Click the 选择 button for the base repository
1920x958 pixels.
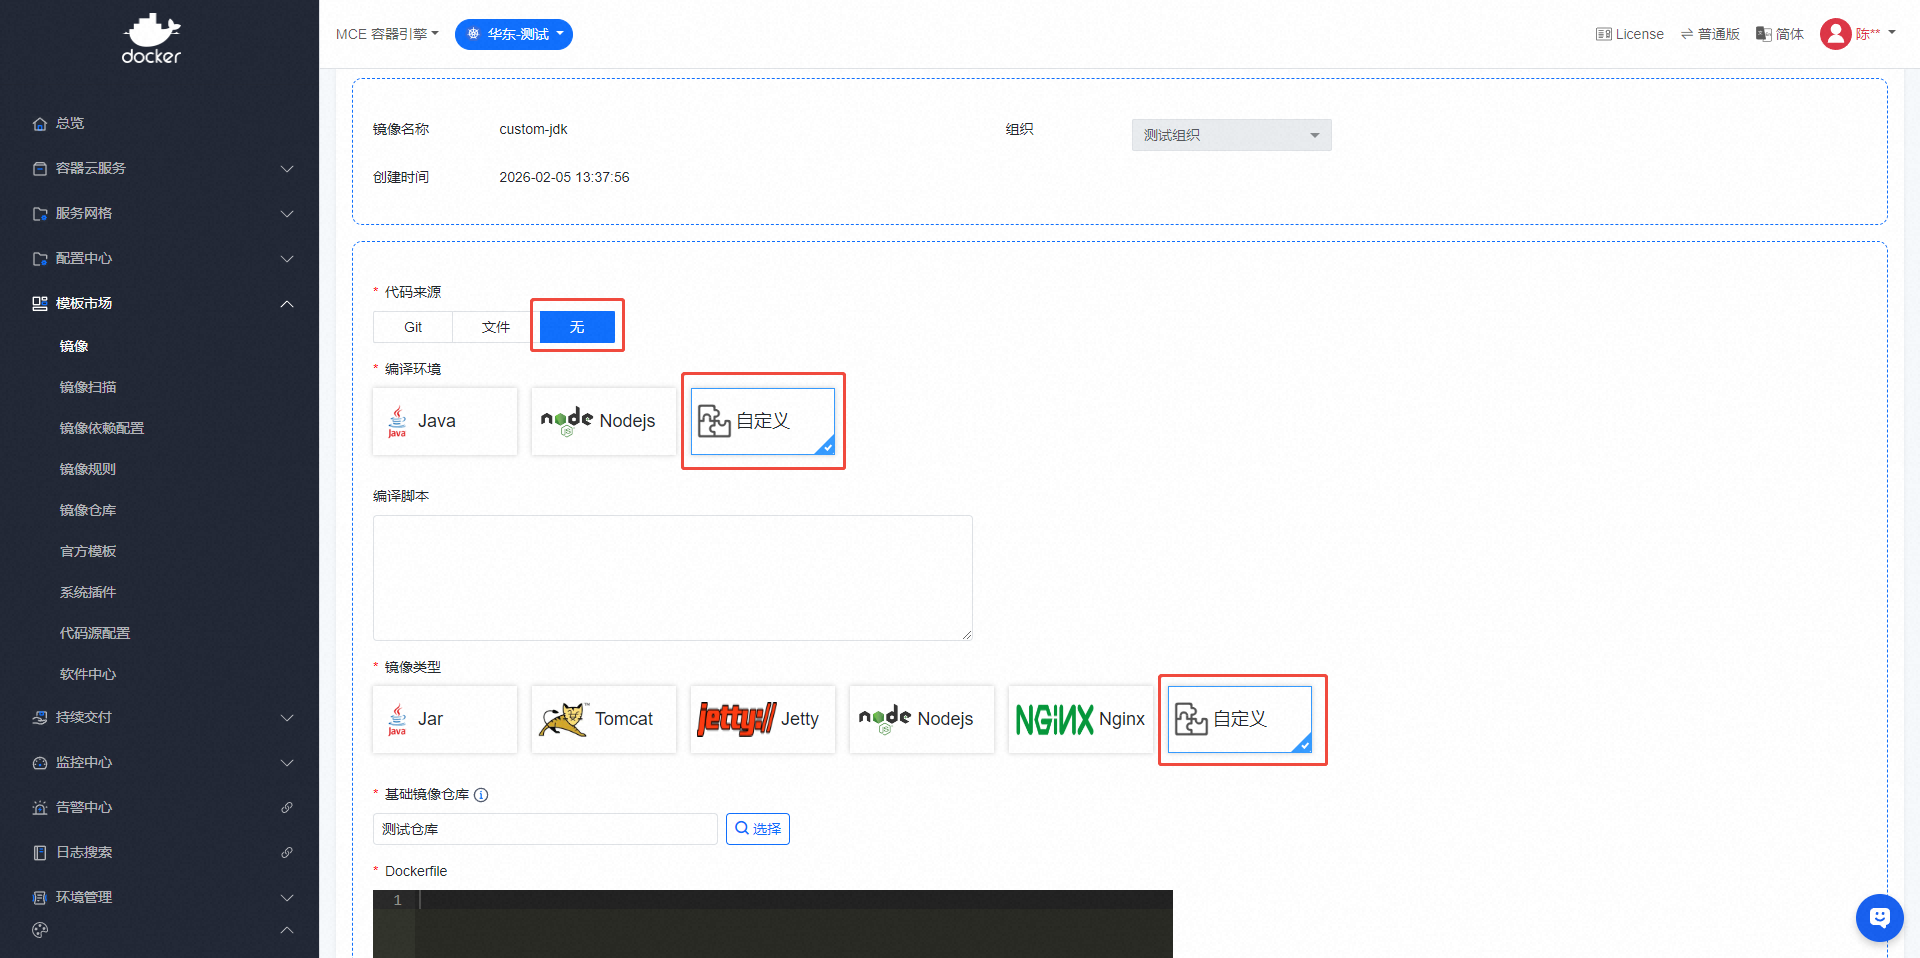tap(757, 829)
